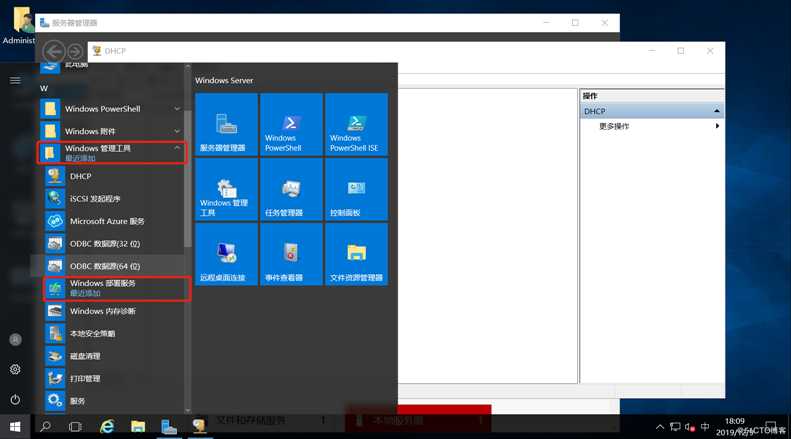The image size is (791, 439).
Task: Click the Windows Start button
Action: 15,427
